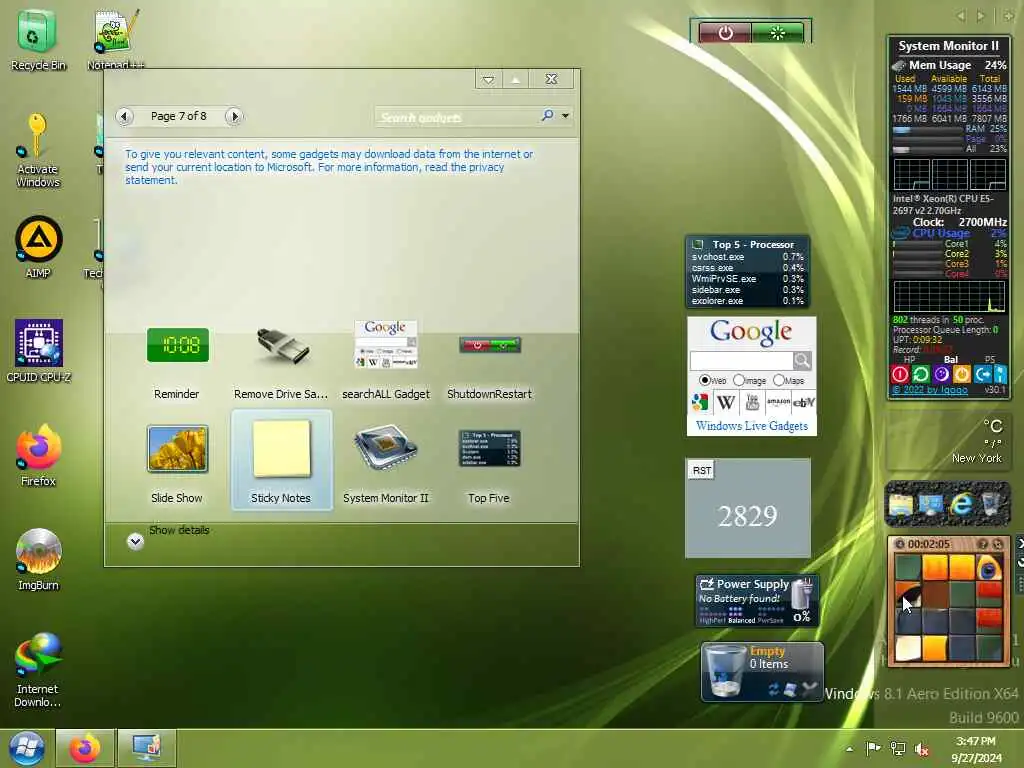Click the Google engine icon in searchALL gadget
Screen dimensions: 1024x768
click(x=700, y=402)
